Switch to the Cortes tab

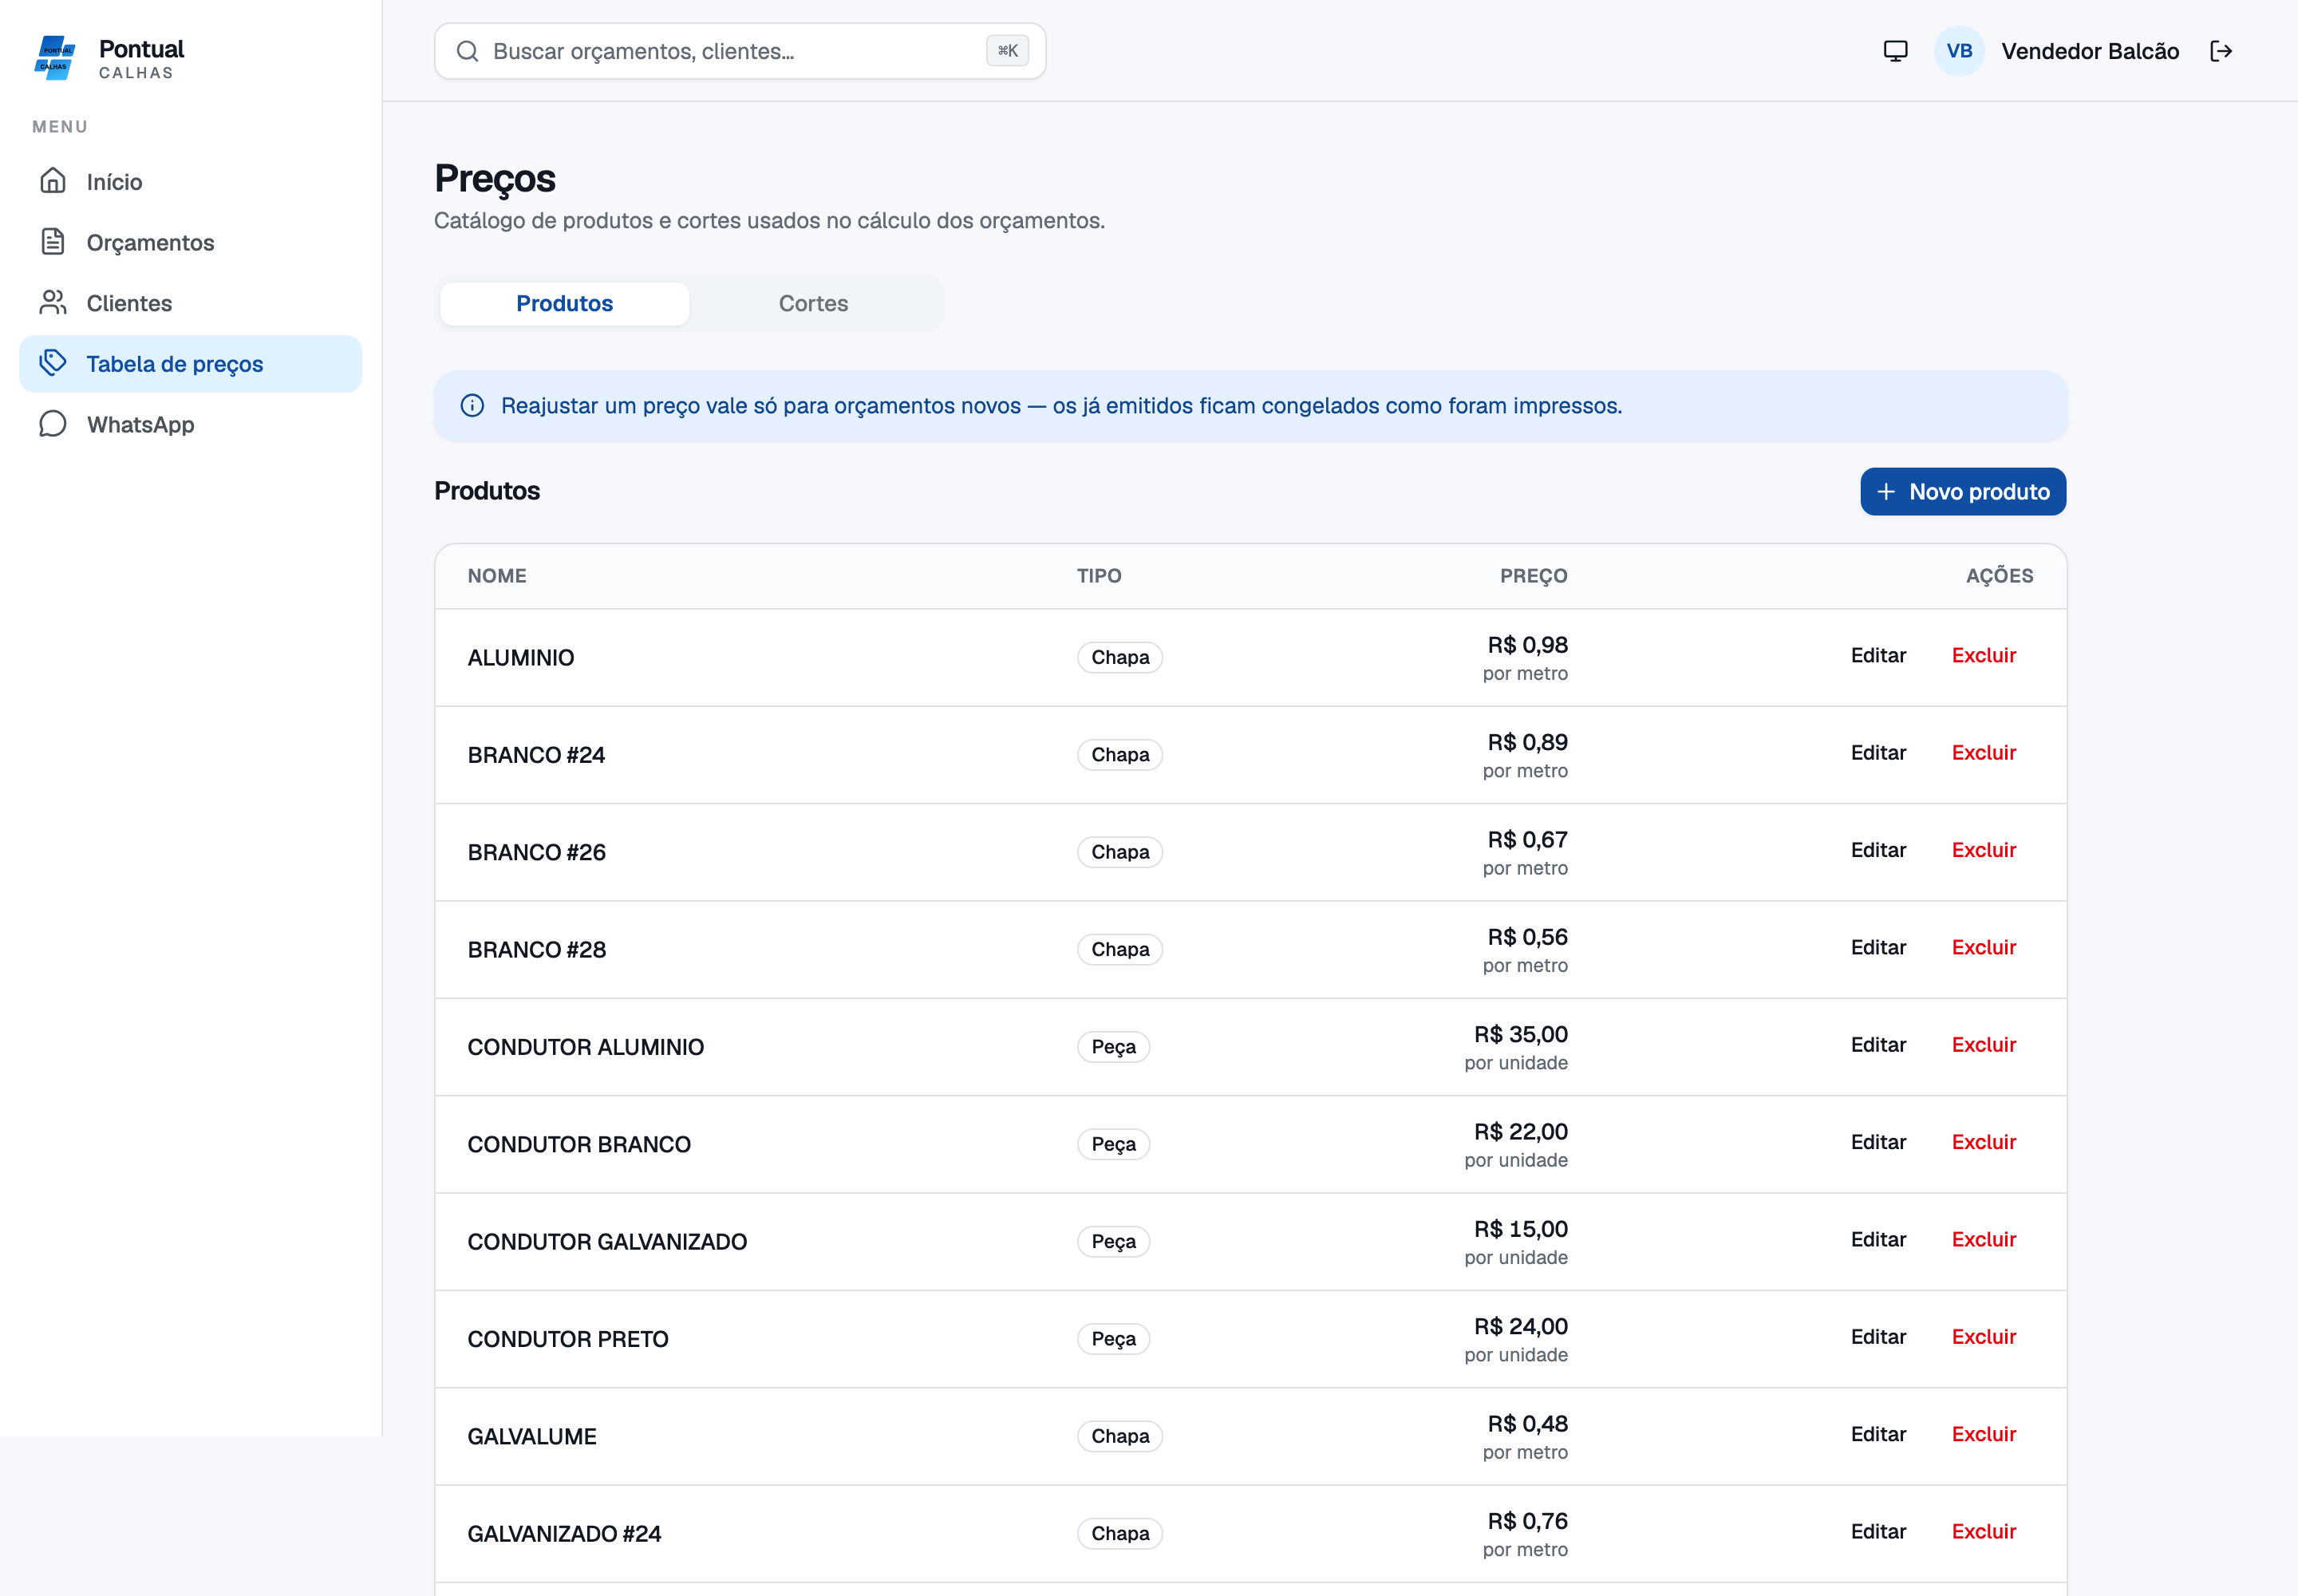(x=813, y=304)
